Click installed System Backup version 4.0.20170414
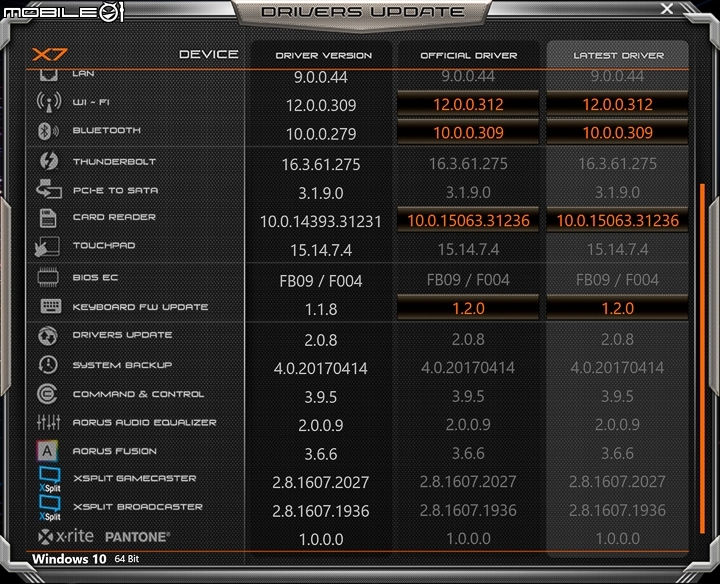720x584 pixels. [x=321, y=368]
